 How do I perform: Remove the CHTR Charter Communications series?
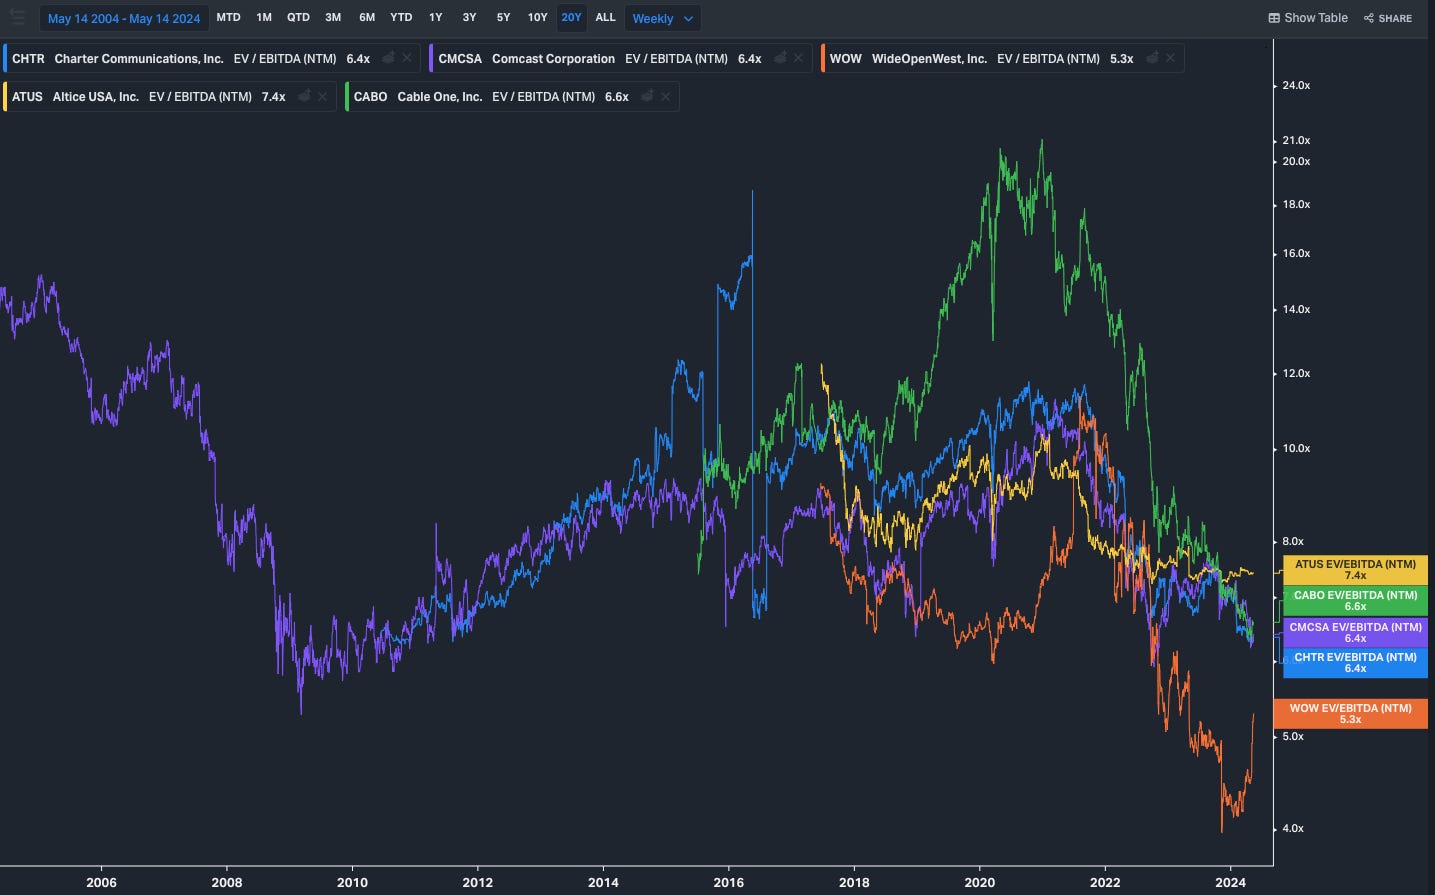tap(407, 58)
